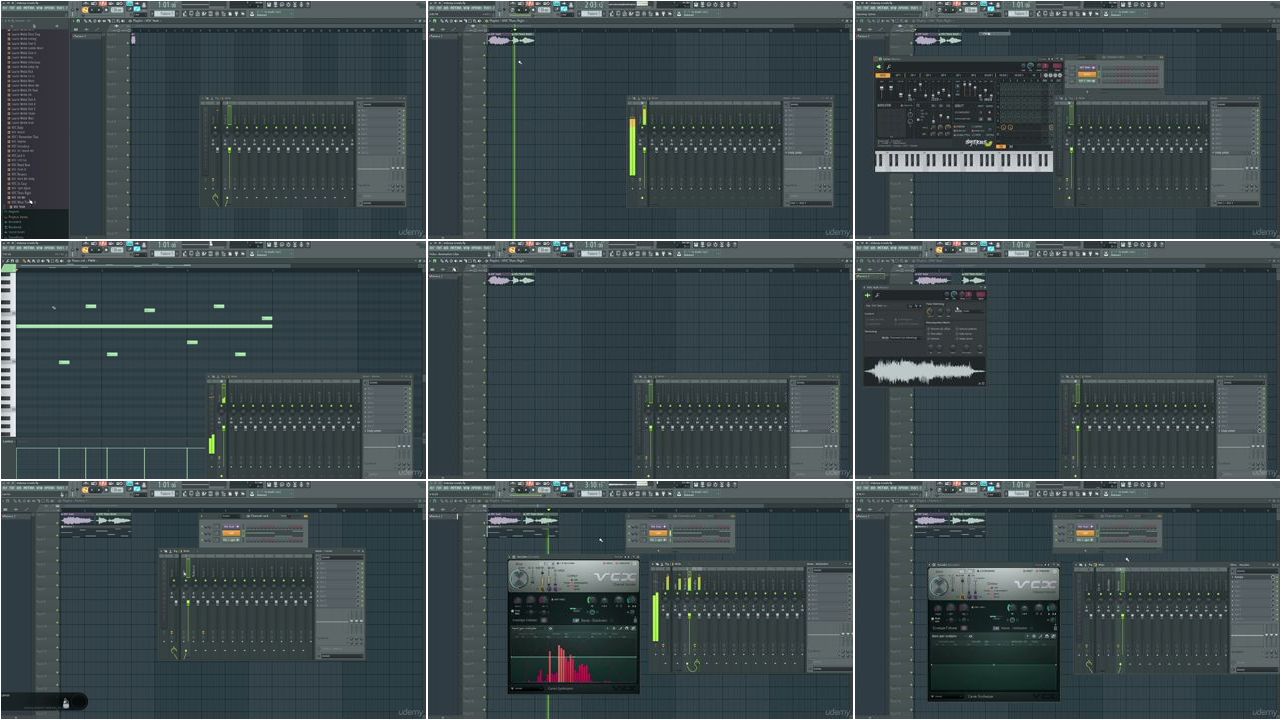The image size is (1281, 720).
Task: Click the lit green master meter in the 2:03 frame mixer
Action: 633,147
